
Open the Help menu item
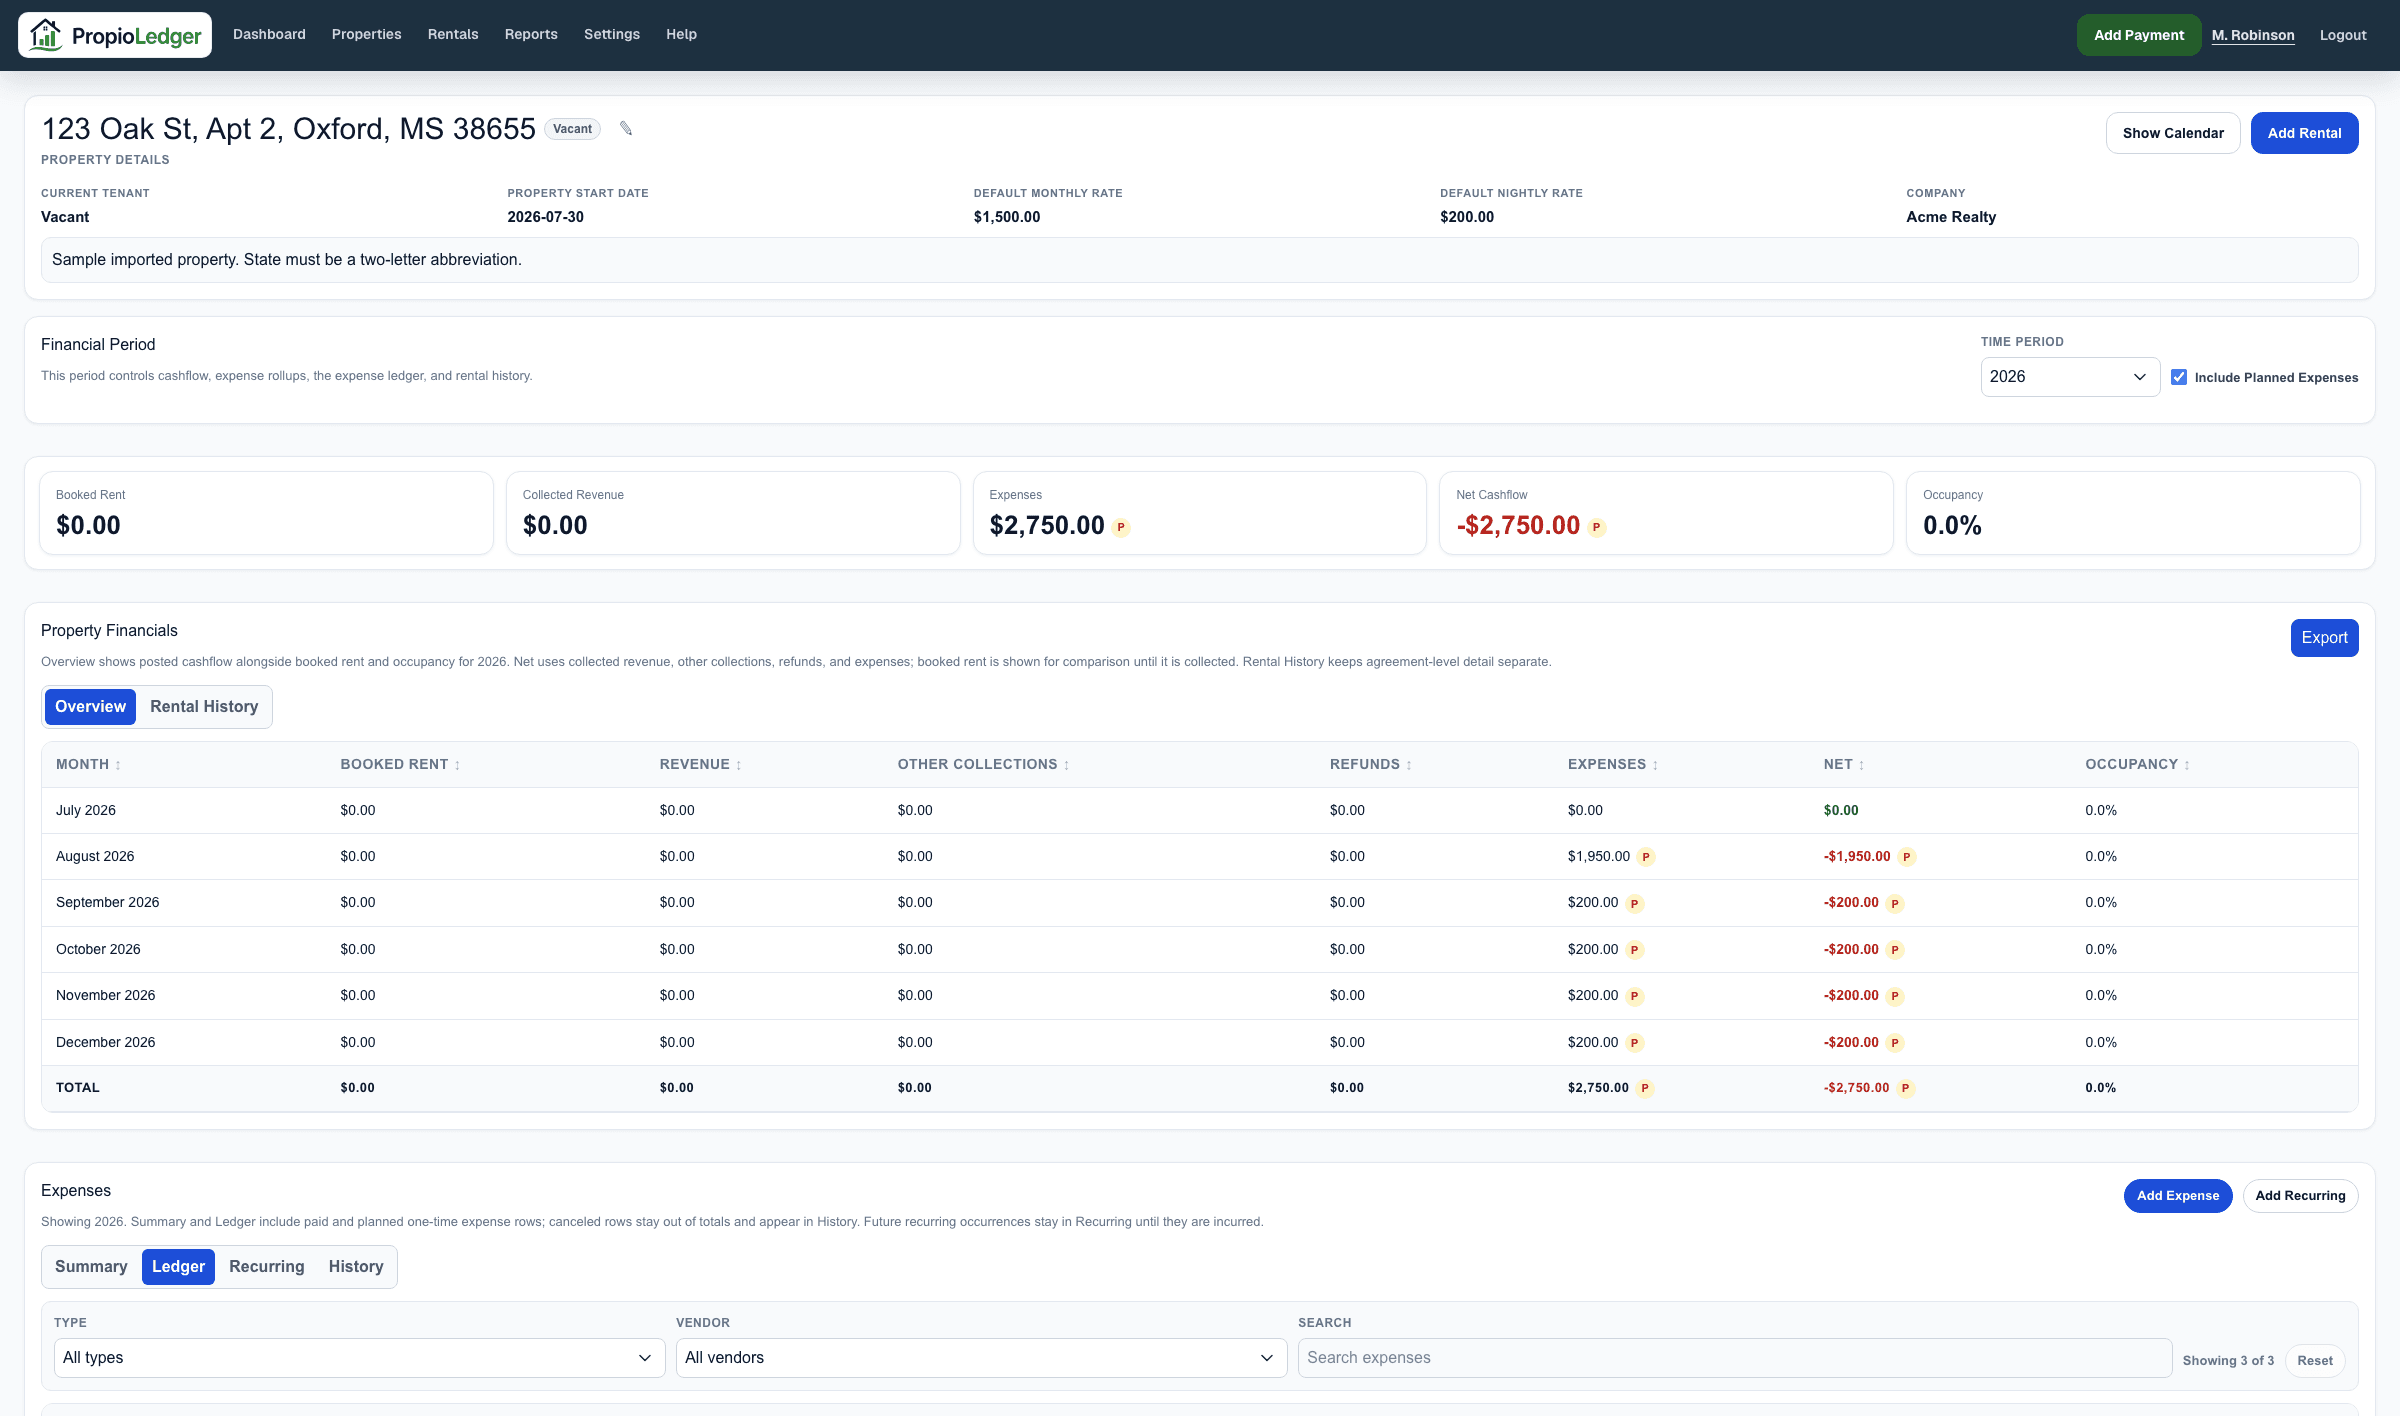click(681, 34)
